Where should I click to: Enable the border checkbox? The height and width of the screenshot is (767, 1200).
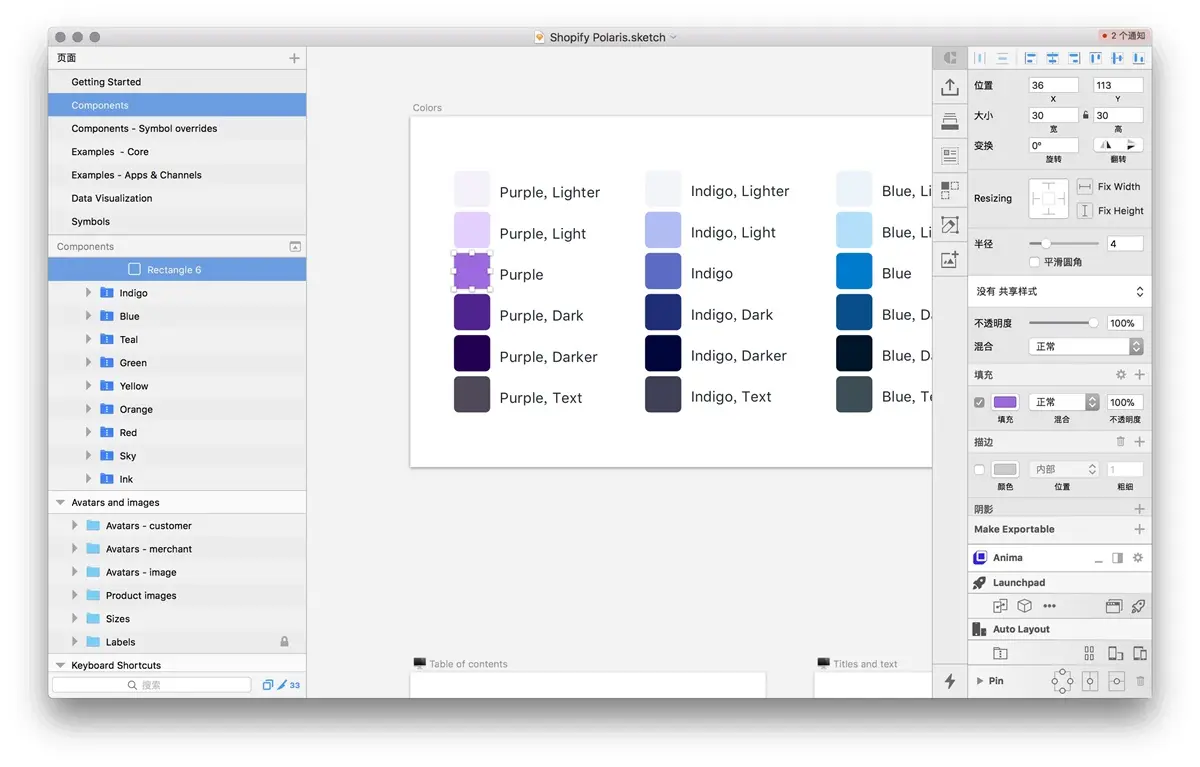coord(979,469)
